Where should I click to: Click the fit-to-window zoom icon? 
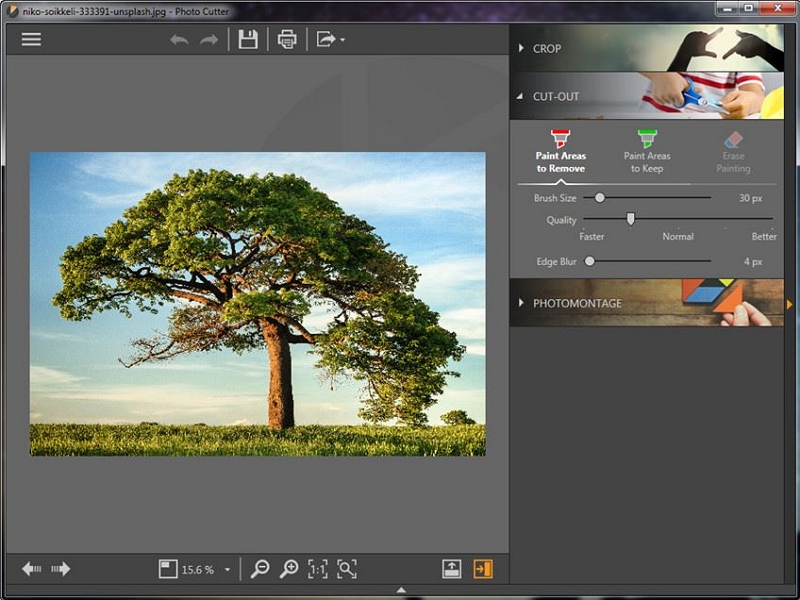[347, 569]
